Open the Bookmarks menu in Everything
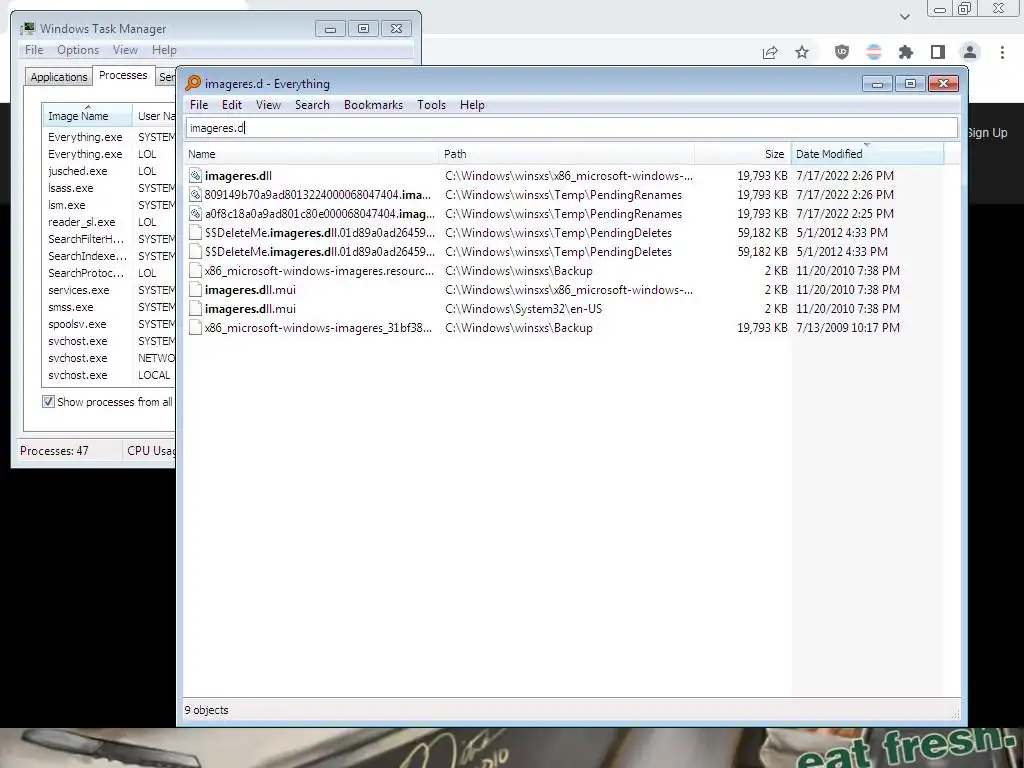 [374, 105]
